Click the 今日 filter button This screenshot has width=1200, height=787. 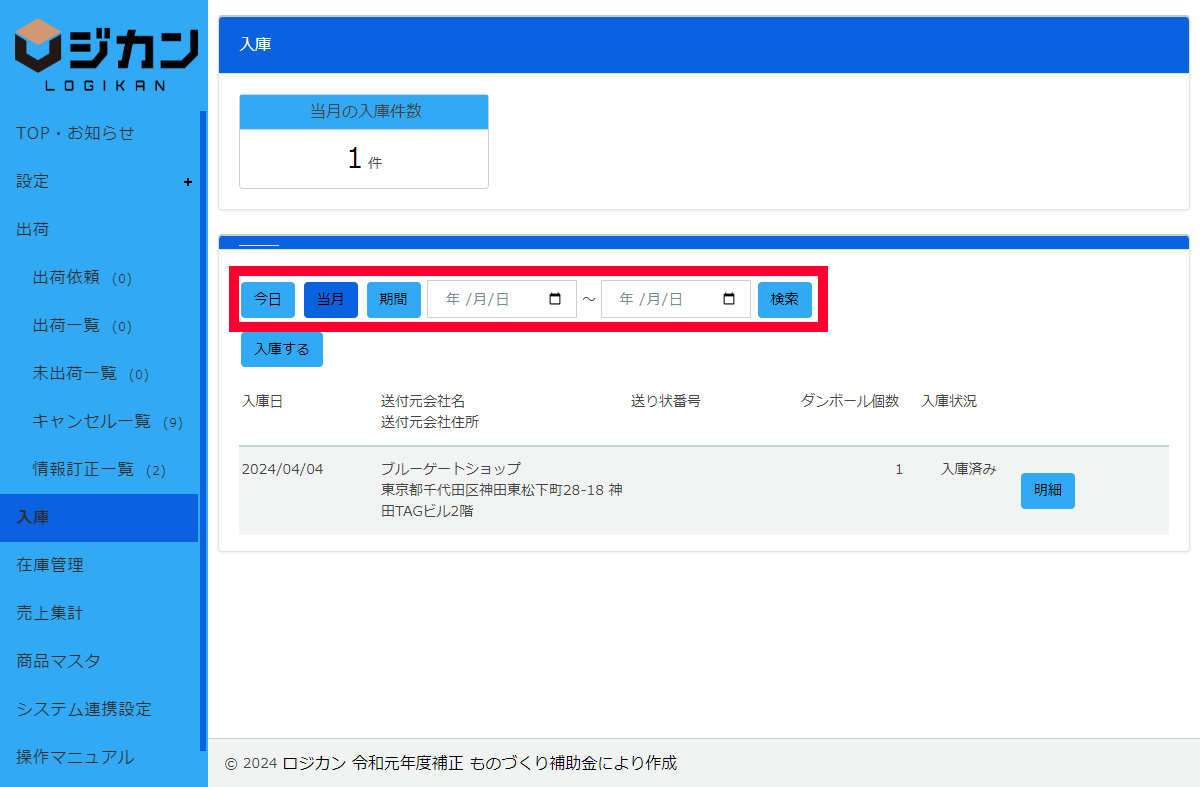(267, 299)
